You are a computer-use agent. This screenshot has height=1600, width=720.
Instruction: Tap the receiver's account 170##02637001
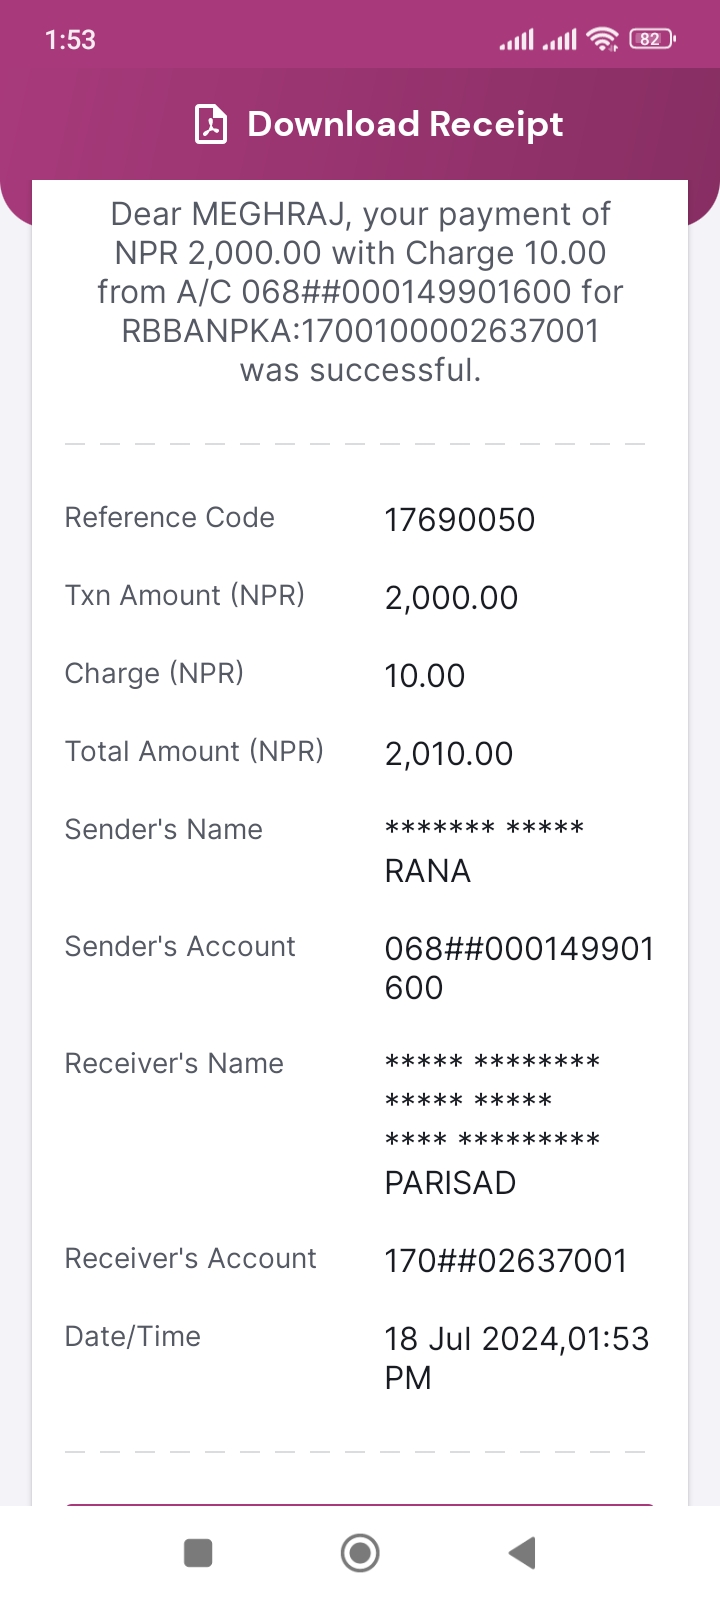(506, 1261)
